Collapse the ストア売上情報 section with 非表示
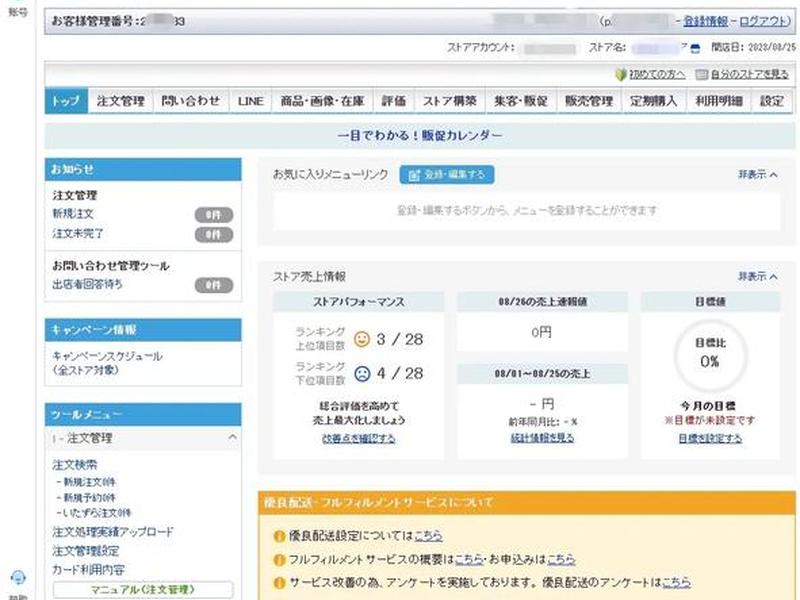 [x=758, y=277]
